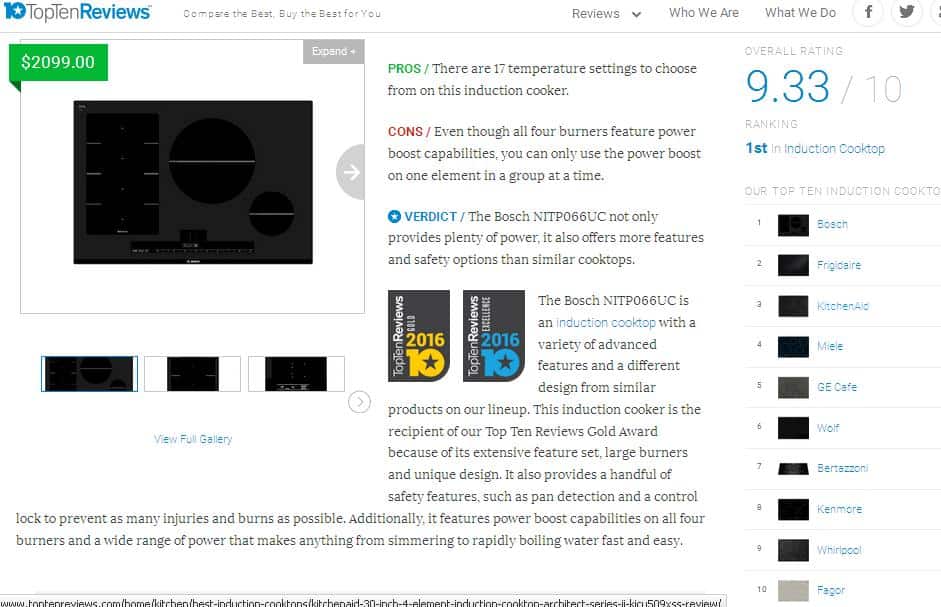Open the Whirlpool review link
The image size is (941, 607).
(839, 549)
